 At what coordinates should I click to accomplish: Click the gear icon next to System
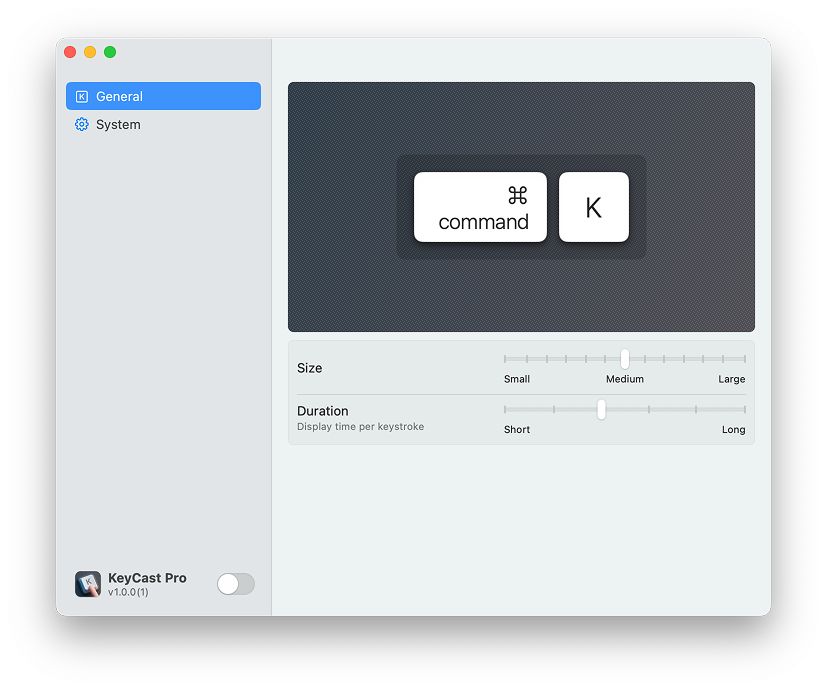click(x=81, y=124)
